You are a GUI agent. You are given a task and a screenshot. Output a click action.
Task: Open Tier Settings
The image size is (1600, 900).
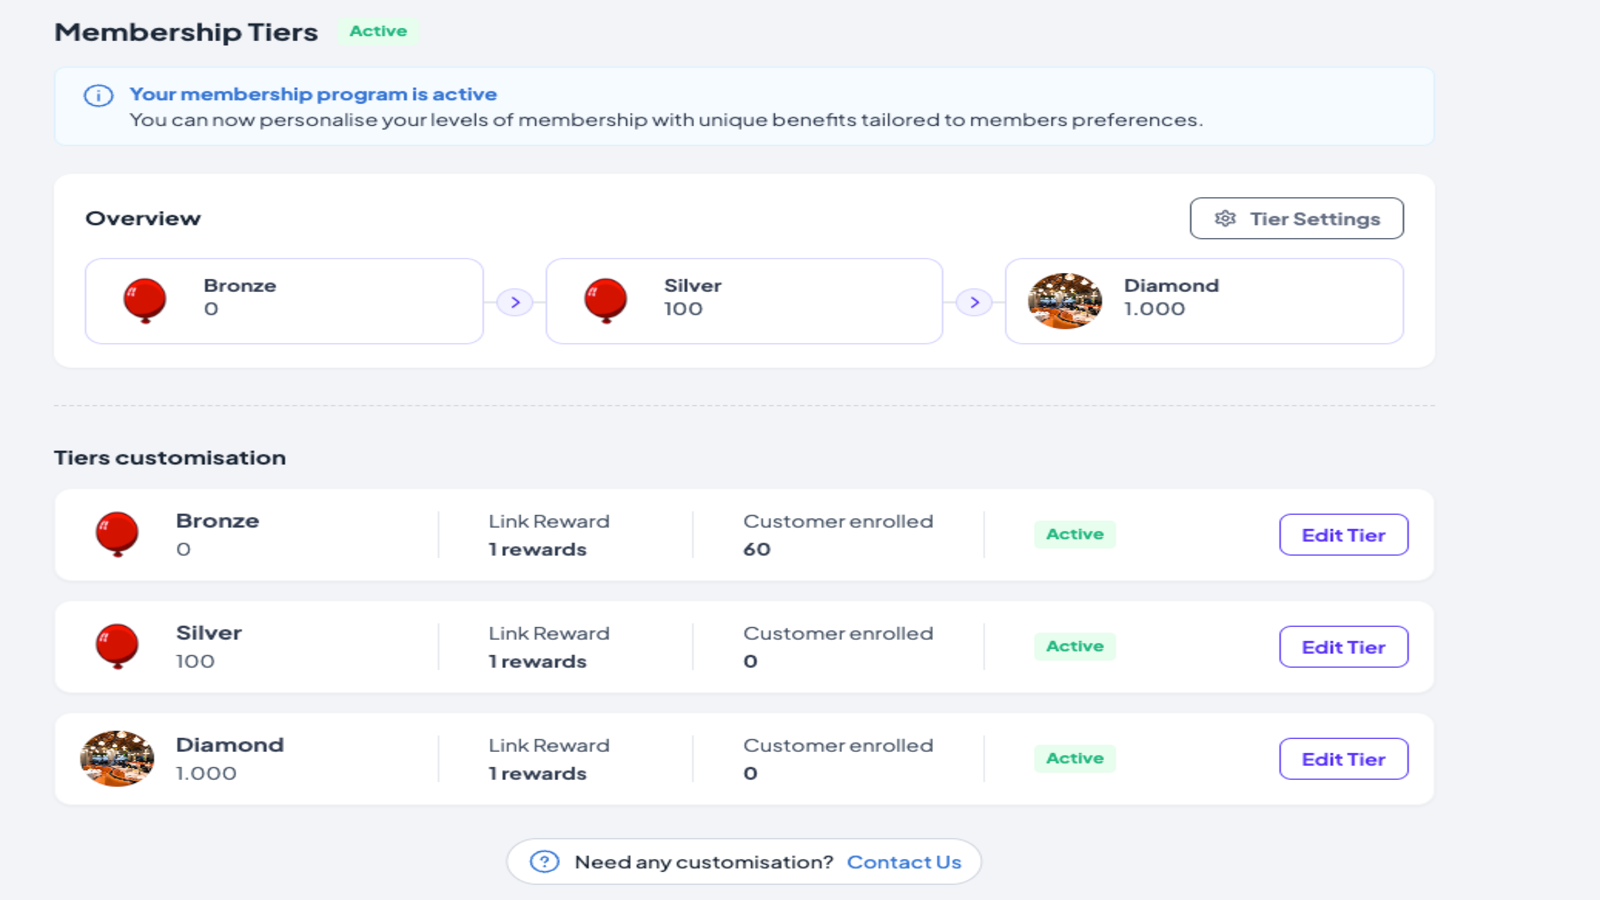coord(1296,218)
